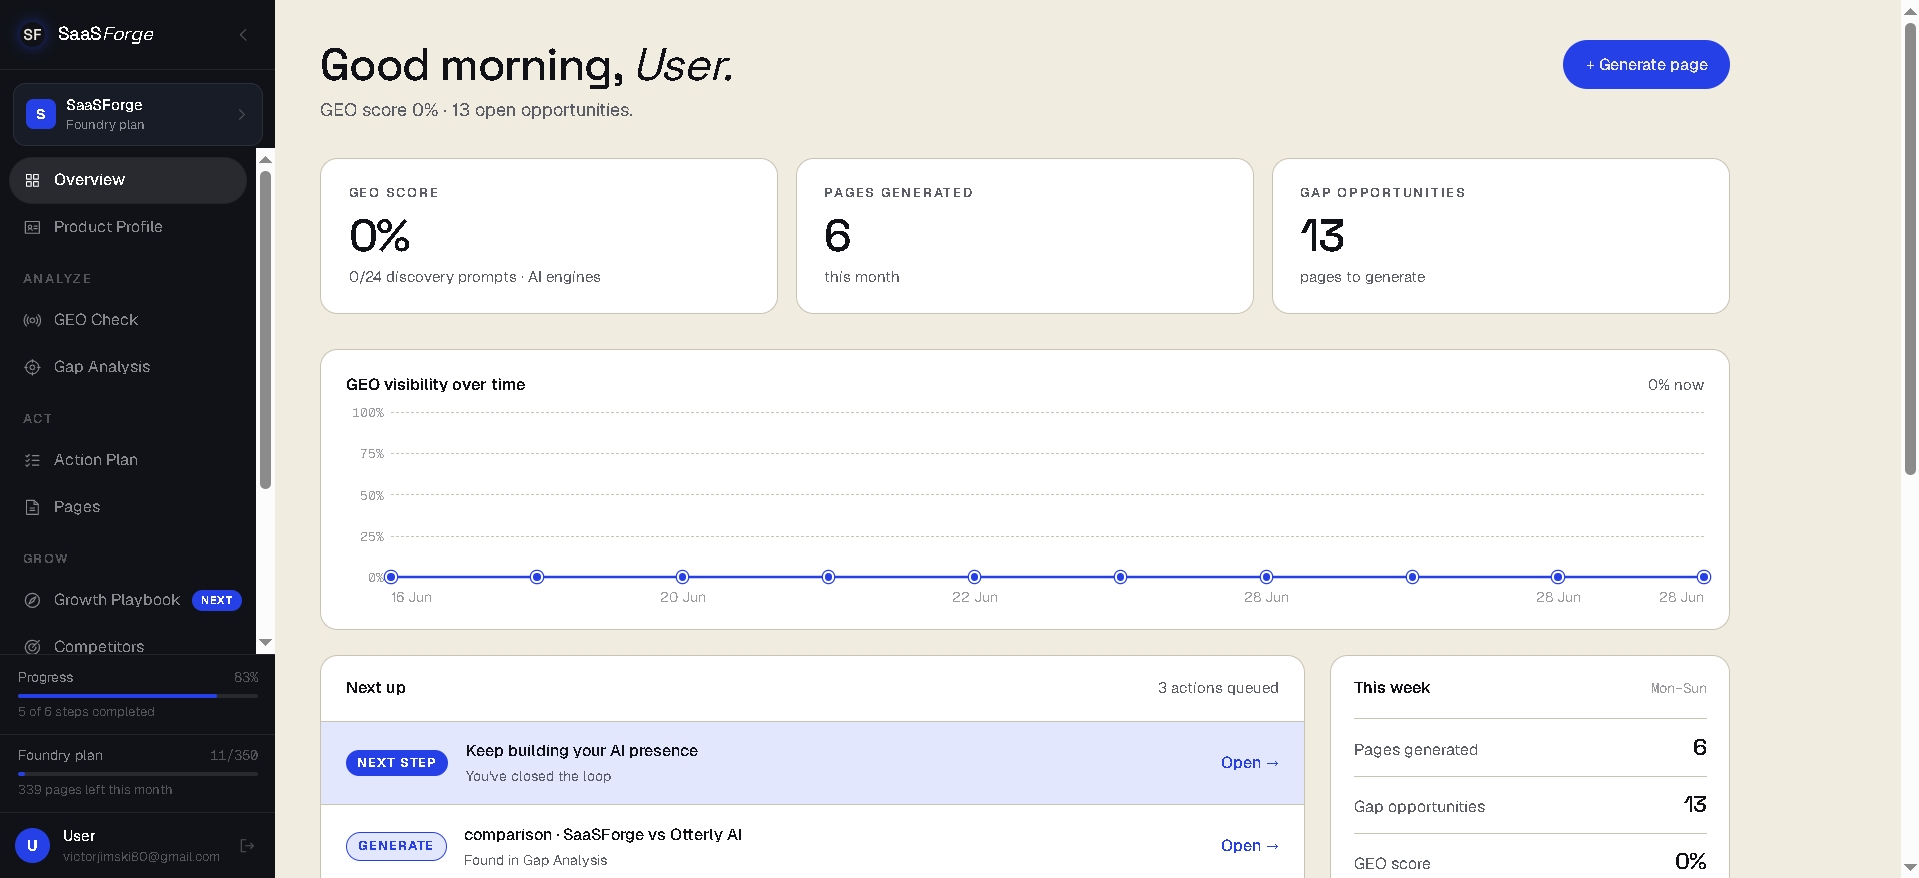
Task: Expand the SaaSForge Foundry plan workspace switcher
Action: click(138, 114)
